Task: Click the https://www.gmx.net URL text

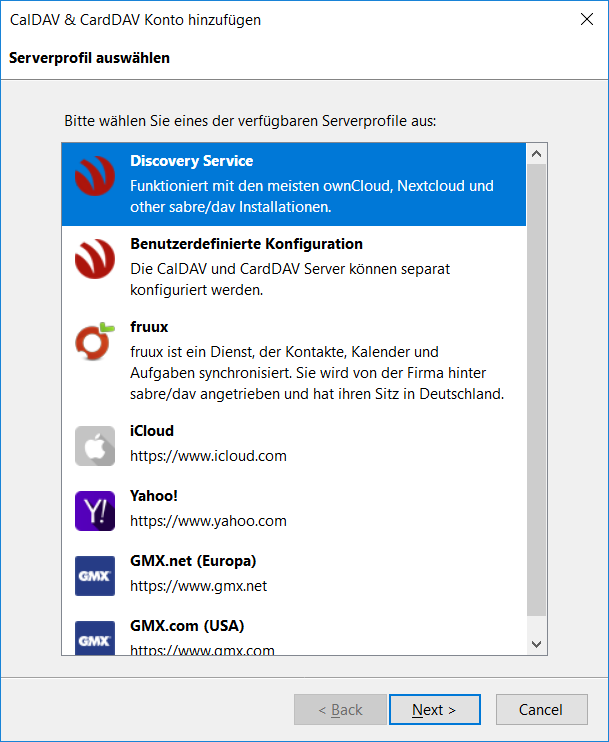Action: coord(198,586)
